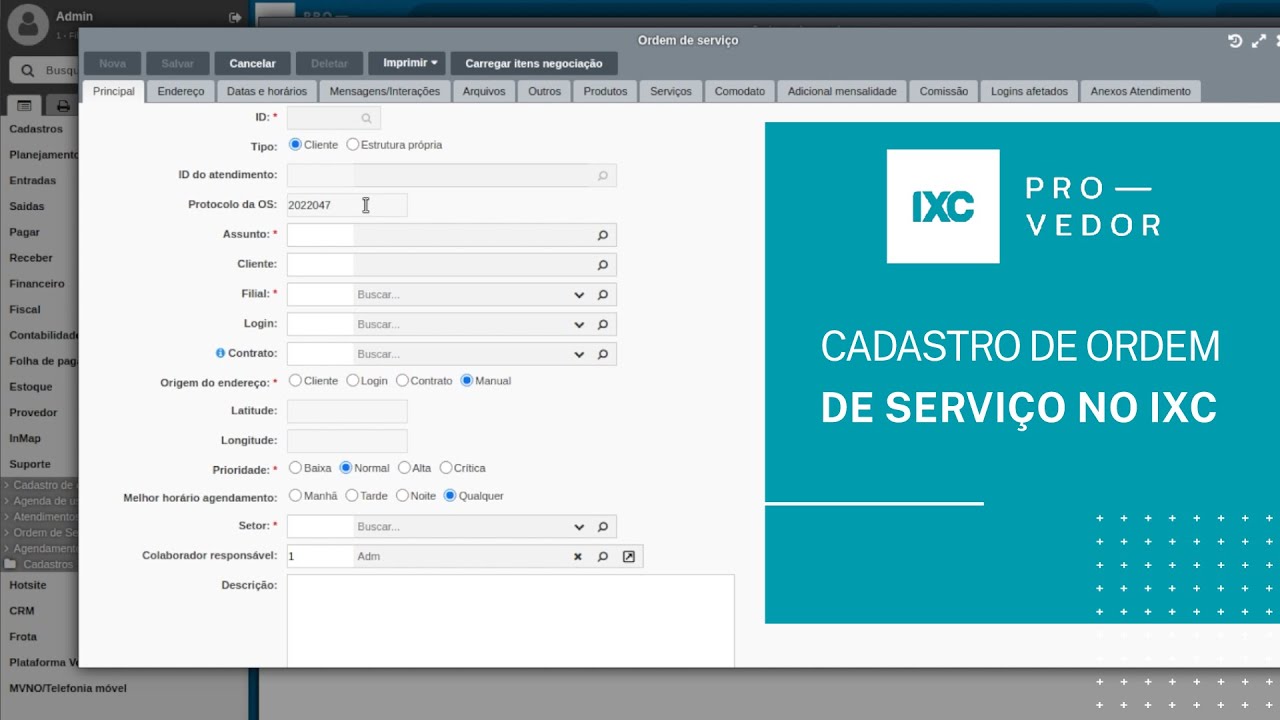
Task: Click the Carregar itens negociação button
Action: 534,63
